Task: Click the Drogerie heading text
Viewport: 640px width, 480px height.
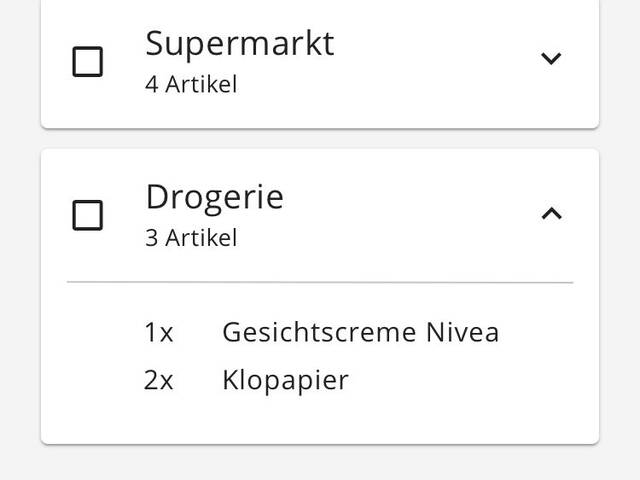Action: tap(214, 197)
